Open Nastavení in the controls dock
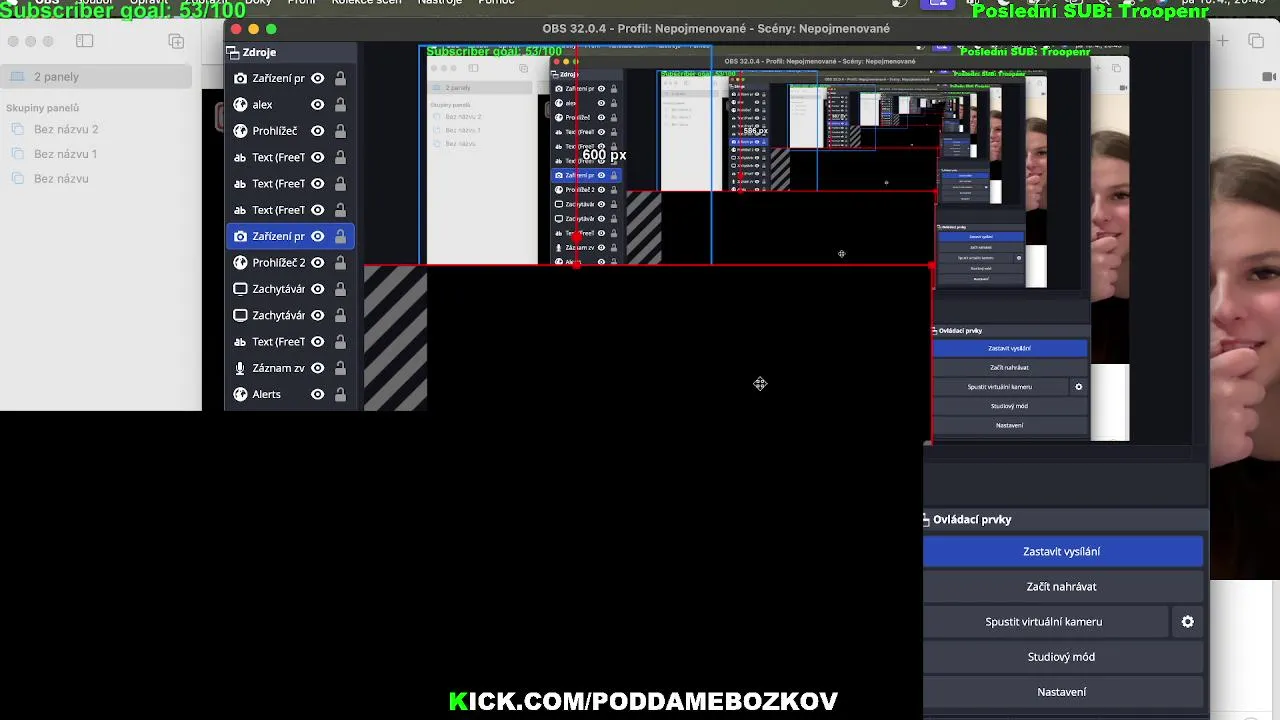 click(1062, 692)
